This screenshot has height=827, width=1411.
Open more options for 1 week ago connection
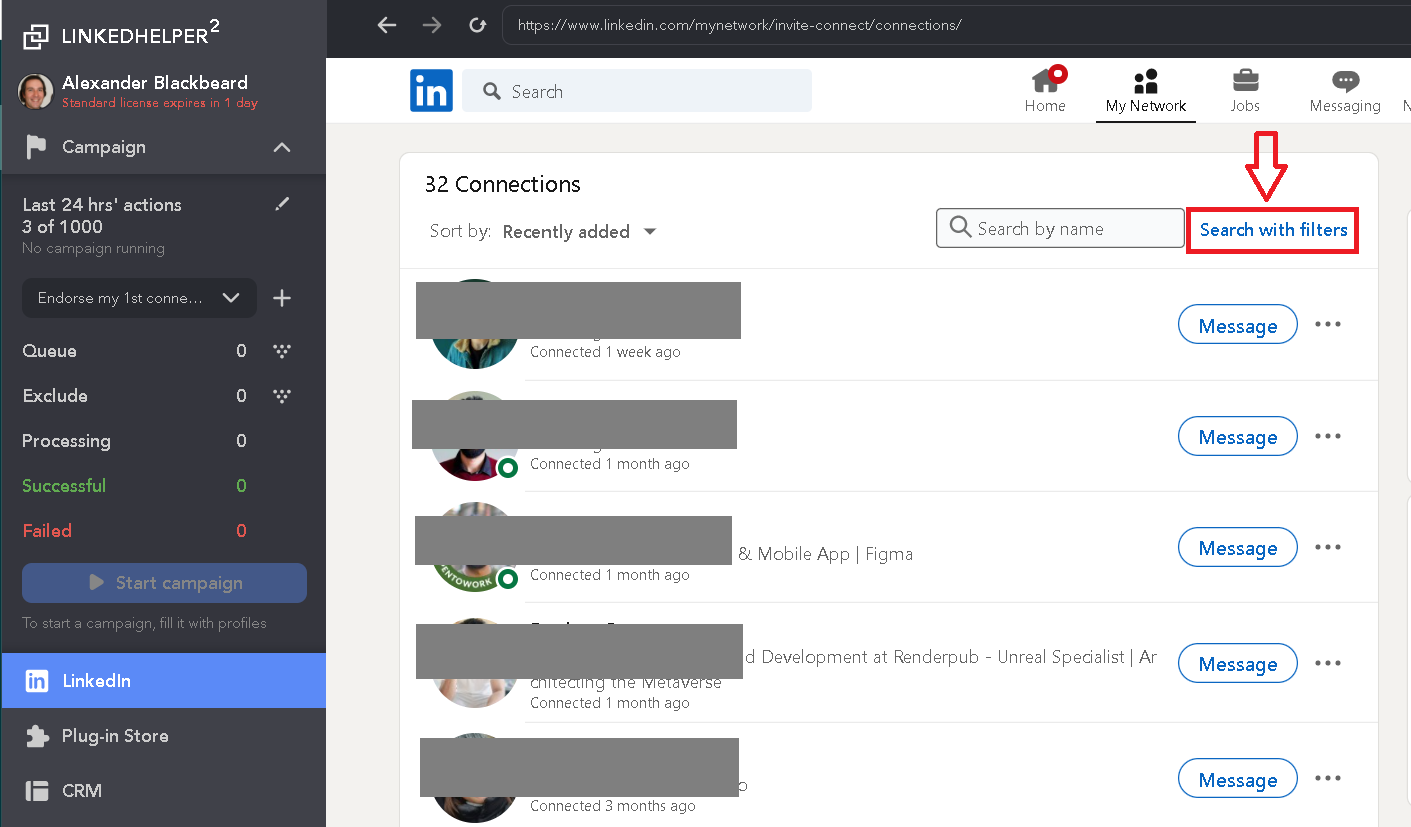pyautogui.click(x=1327, y=325)
